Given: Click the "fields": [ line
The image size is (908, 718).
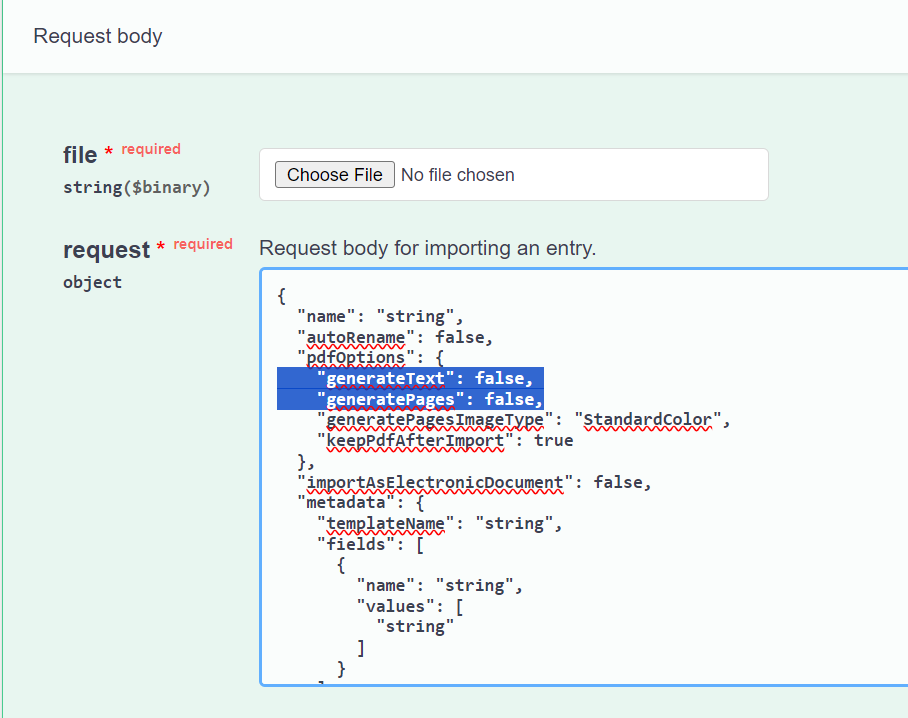Looking at the screenshot, I should tap(371, 544).
